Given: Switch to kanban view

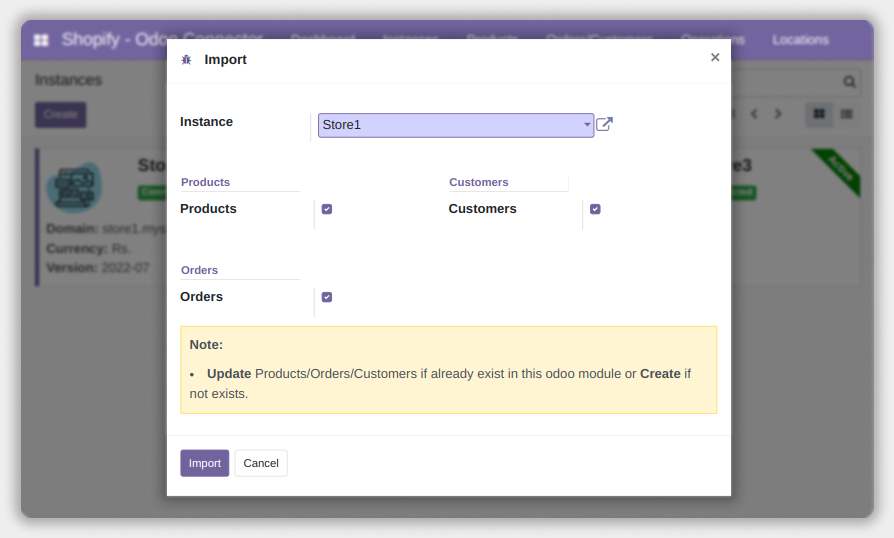Looking at the screenshot, I should (x=819, y=114).
